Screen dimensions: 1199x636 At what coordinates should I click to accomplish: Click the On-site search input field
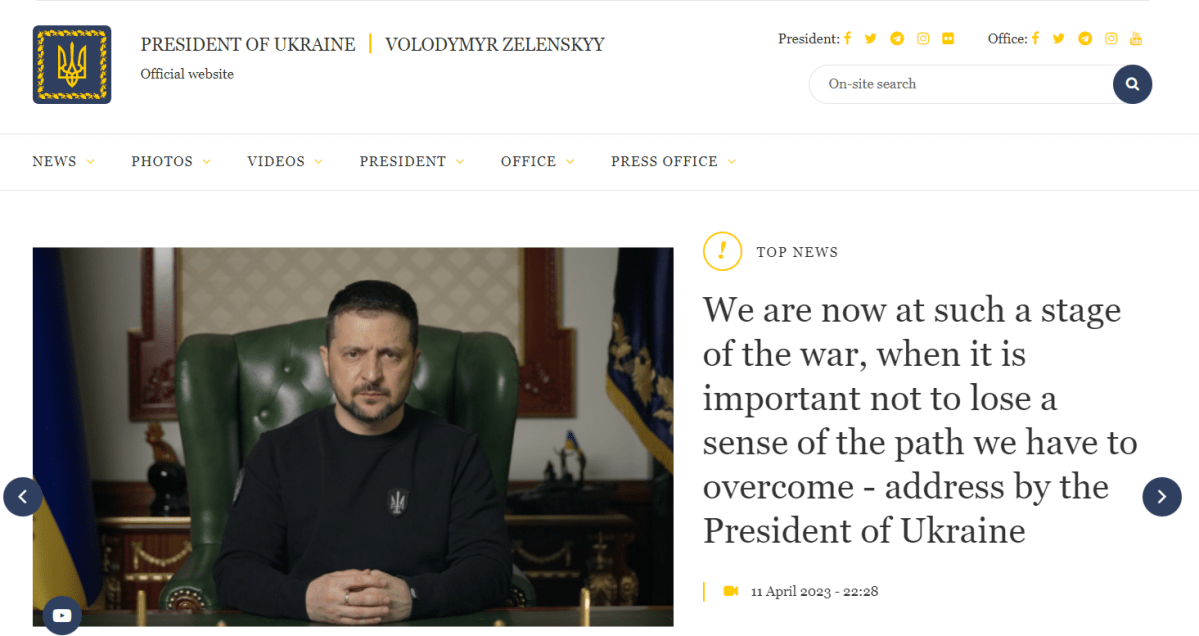tap(962, 84)
